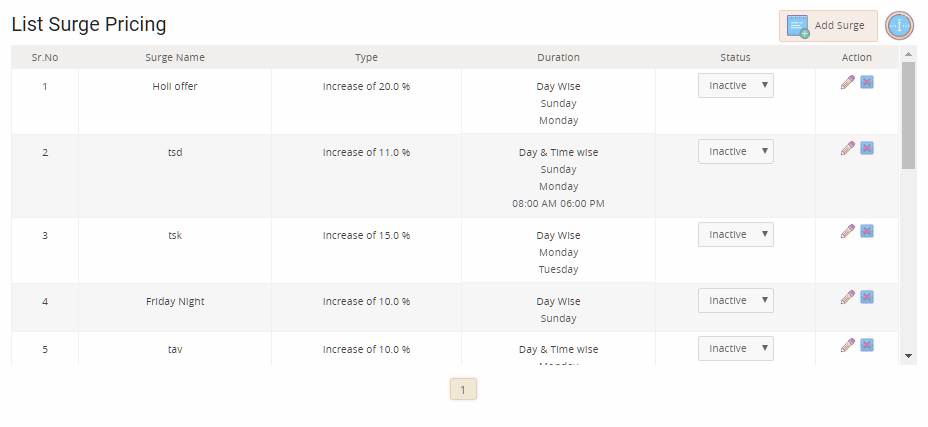This screenshot has width=928, height=427.
Task: Edit the Holi offer surge entry
Action: coord(848,82)
